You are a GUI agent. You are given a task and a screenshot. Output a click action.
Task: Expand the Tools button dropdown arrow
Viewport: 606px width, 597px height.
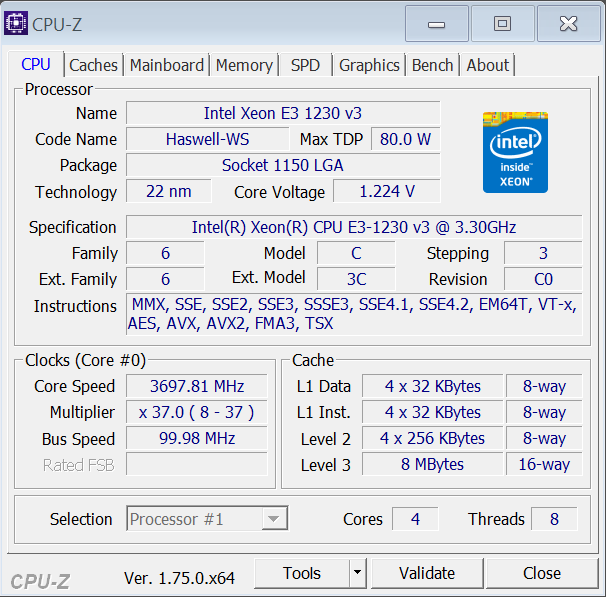click(x=357, y=573)
